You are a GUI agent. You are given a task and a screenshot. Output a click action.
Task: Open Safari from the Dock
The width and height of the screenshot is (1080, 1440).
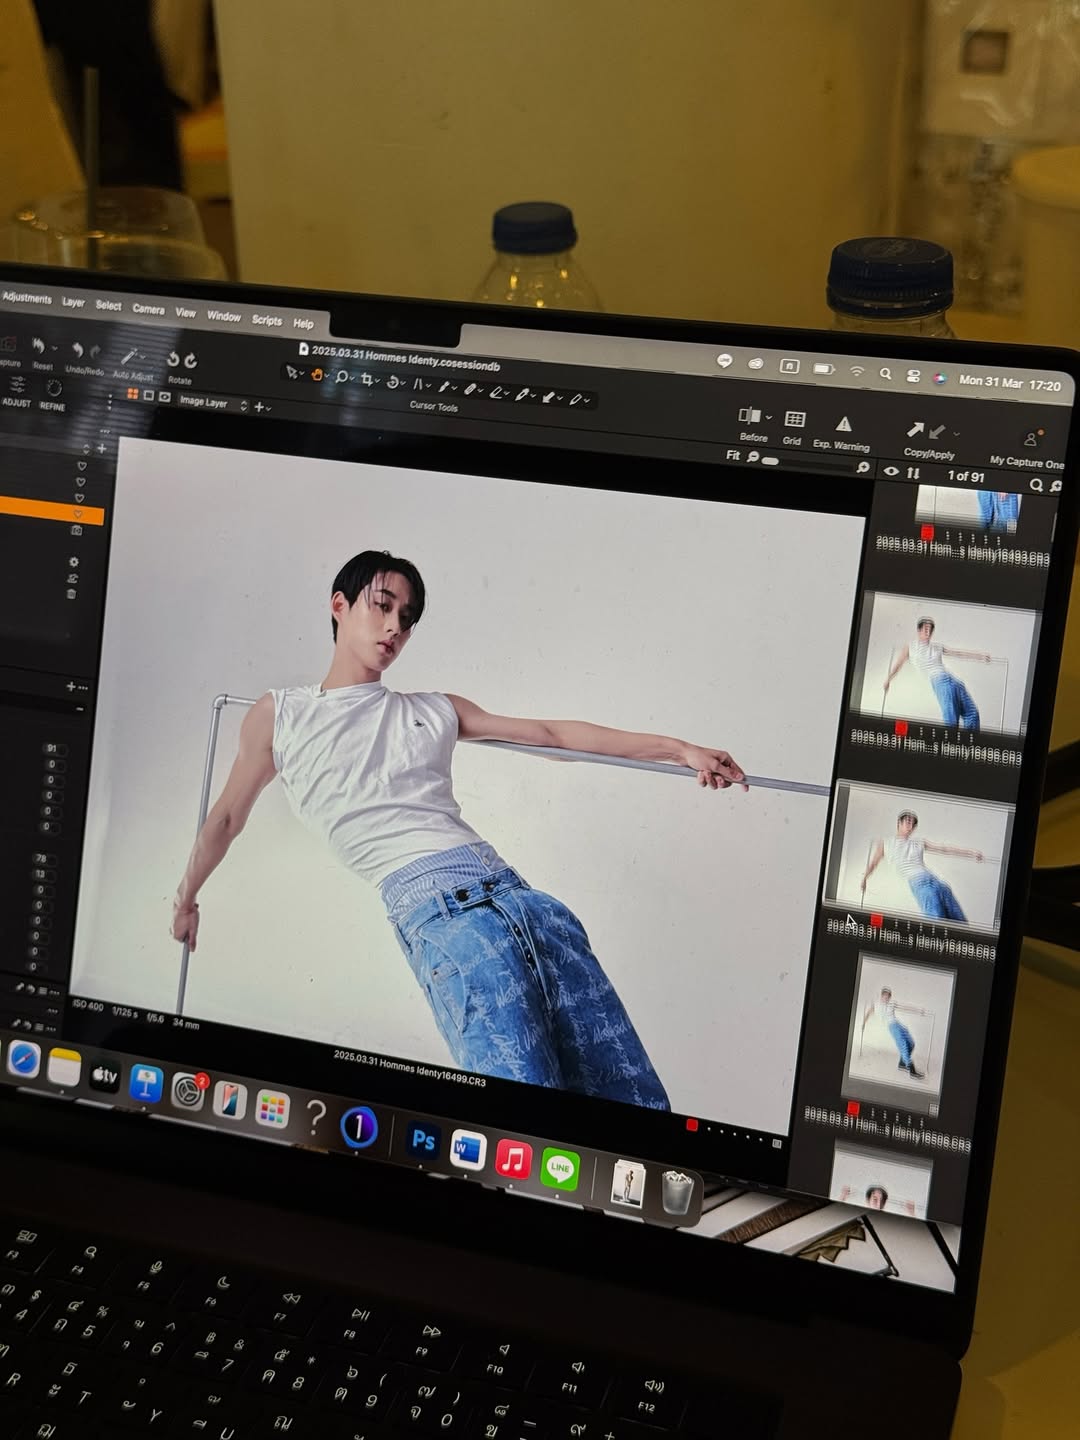(23, 1059)
